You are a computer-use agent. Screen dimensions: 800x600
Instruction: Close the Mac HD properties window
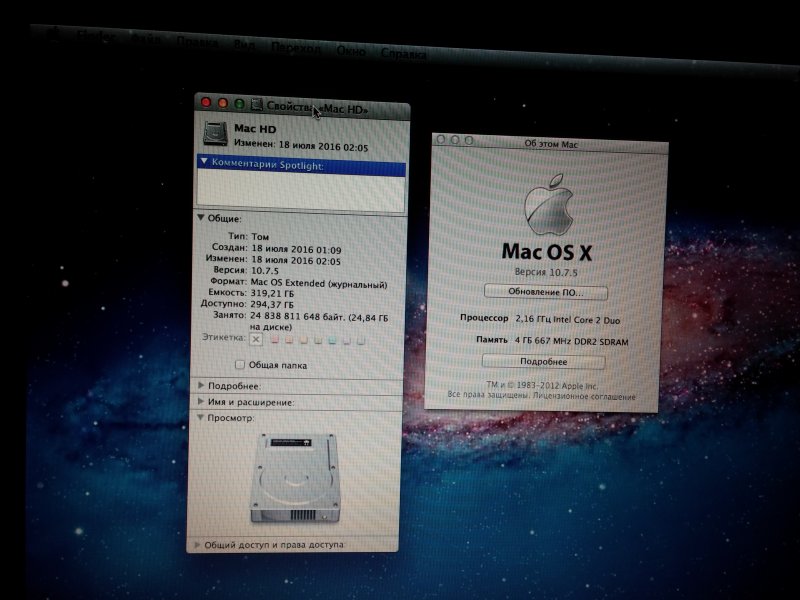(x=207, y=102)
